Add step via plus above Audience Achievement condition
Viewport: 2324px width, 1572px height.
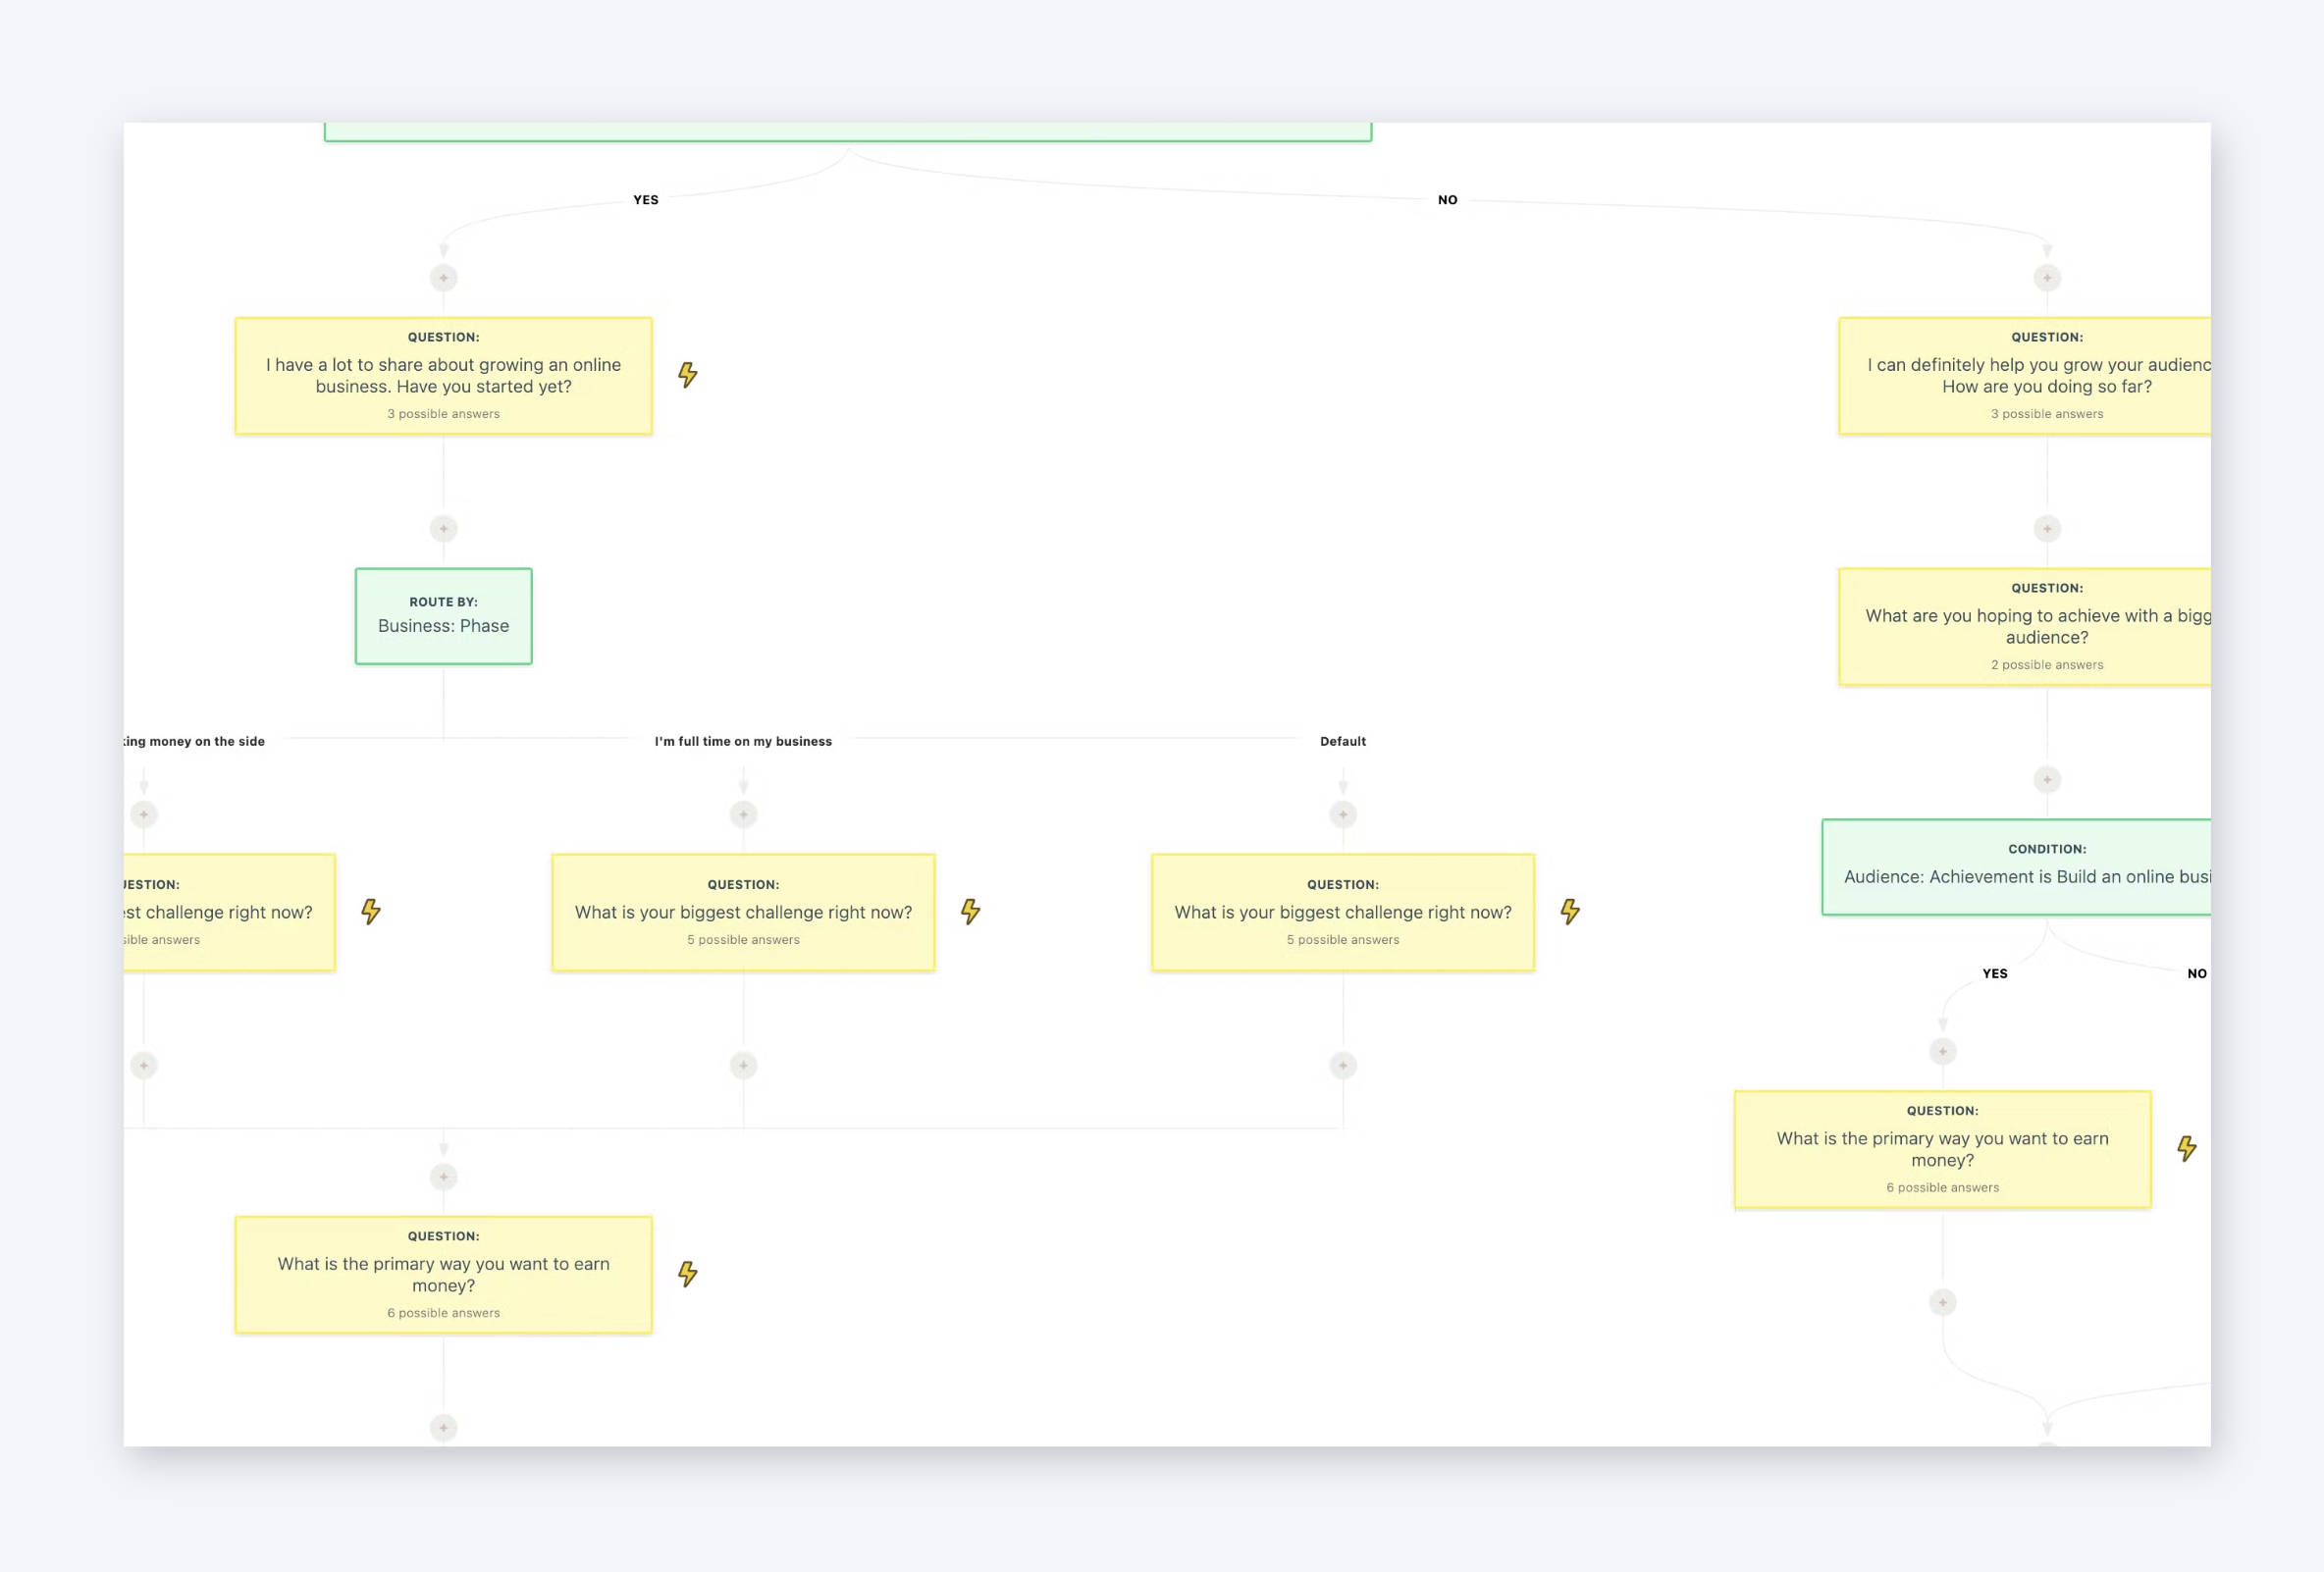[x=2047, y=780]
